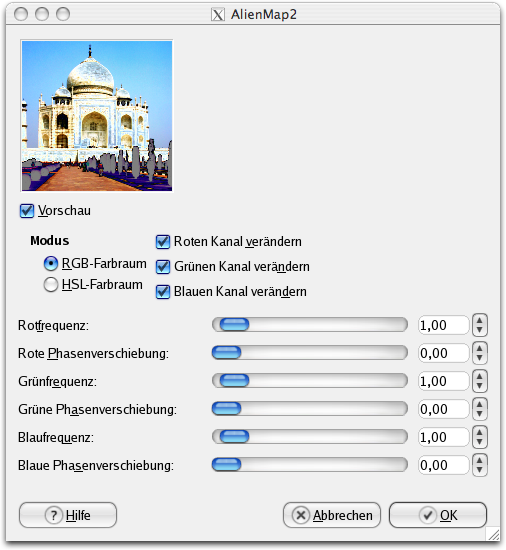Click the X11 icon in title bar

(x=218, y=15)
